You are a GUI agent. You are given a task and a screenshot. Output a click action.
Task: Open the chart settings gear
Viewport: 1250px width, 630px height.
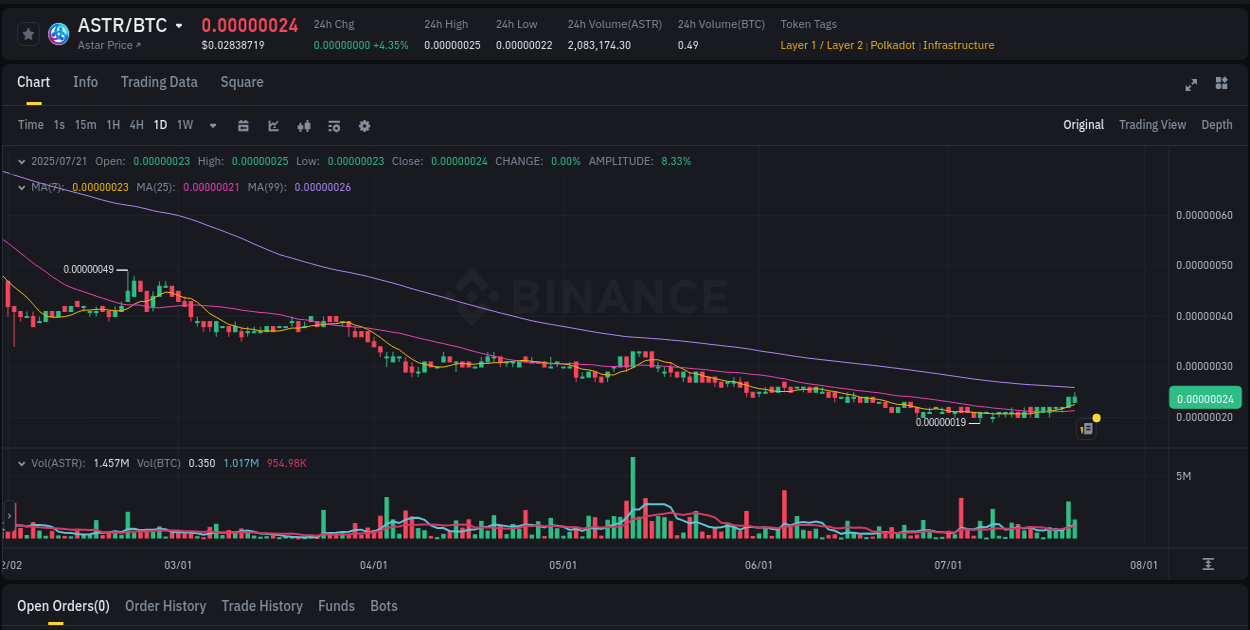point(364,125)
